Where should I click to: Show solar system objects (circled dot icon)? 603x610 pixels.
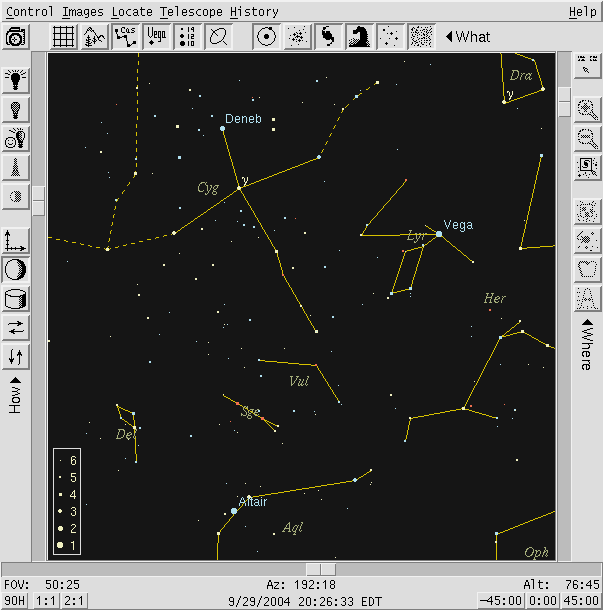coord(266,37)
